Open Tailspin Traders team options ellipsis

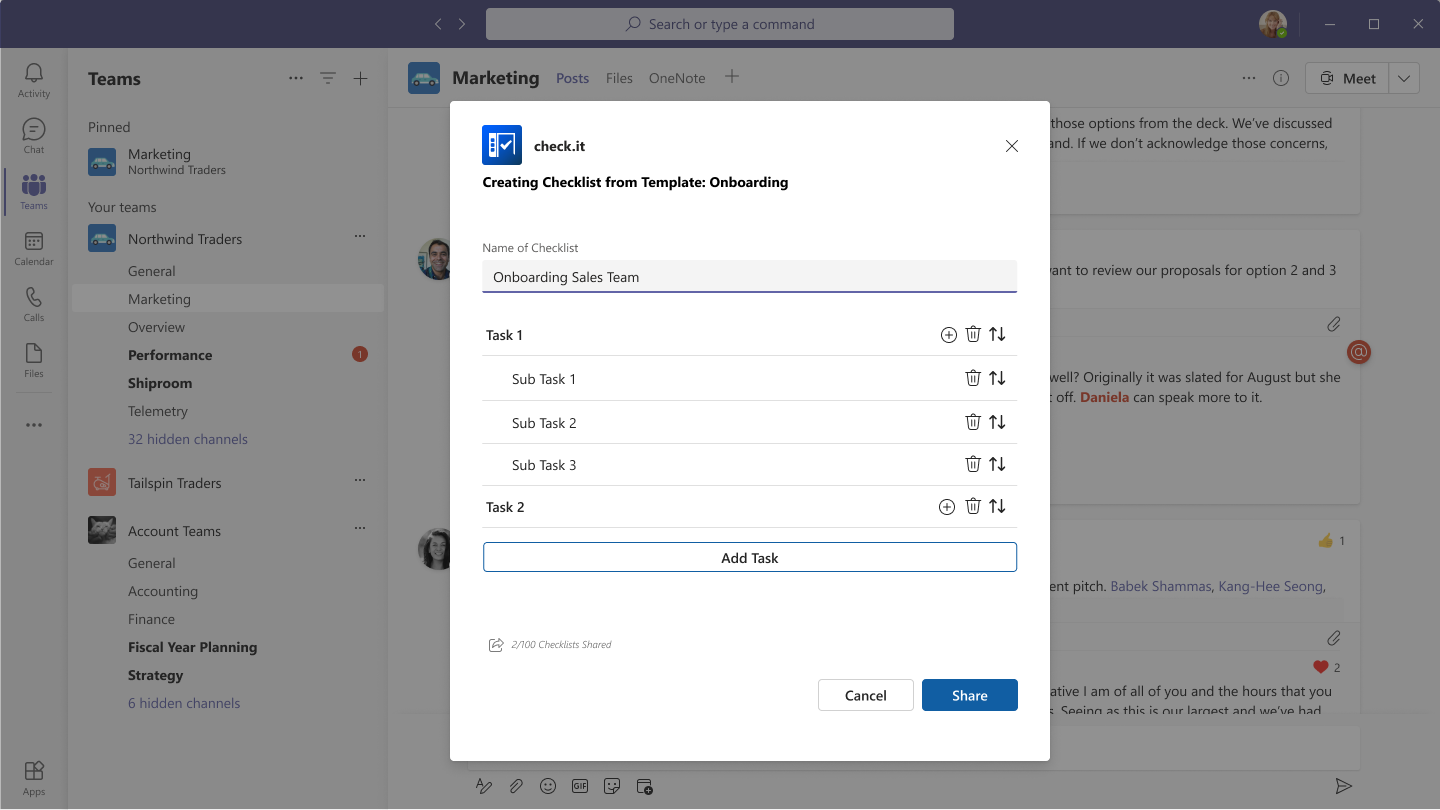(360, 481)
